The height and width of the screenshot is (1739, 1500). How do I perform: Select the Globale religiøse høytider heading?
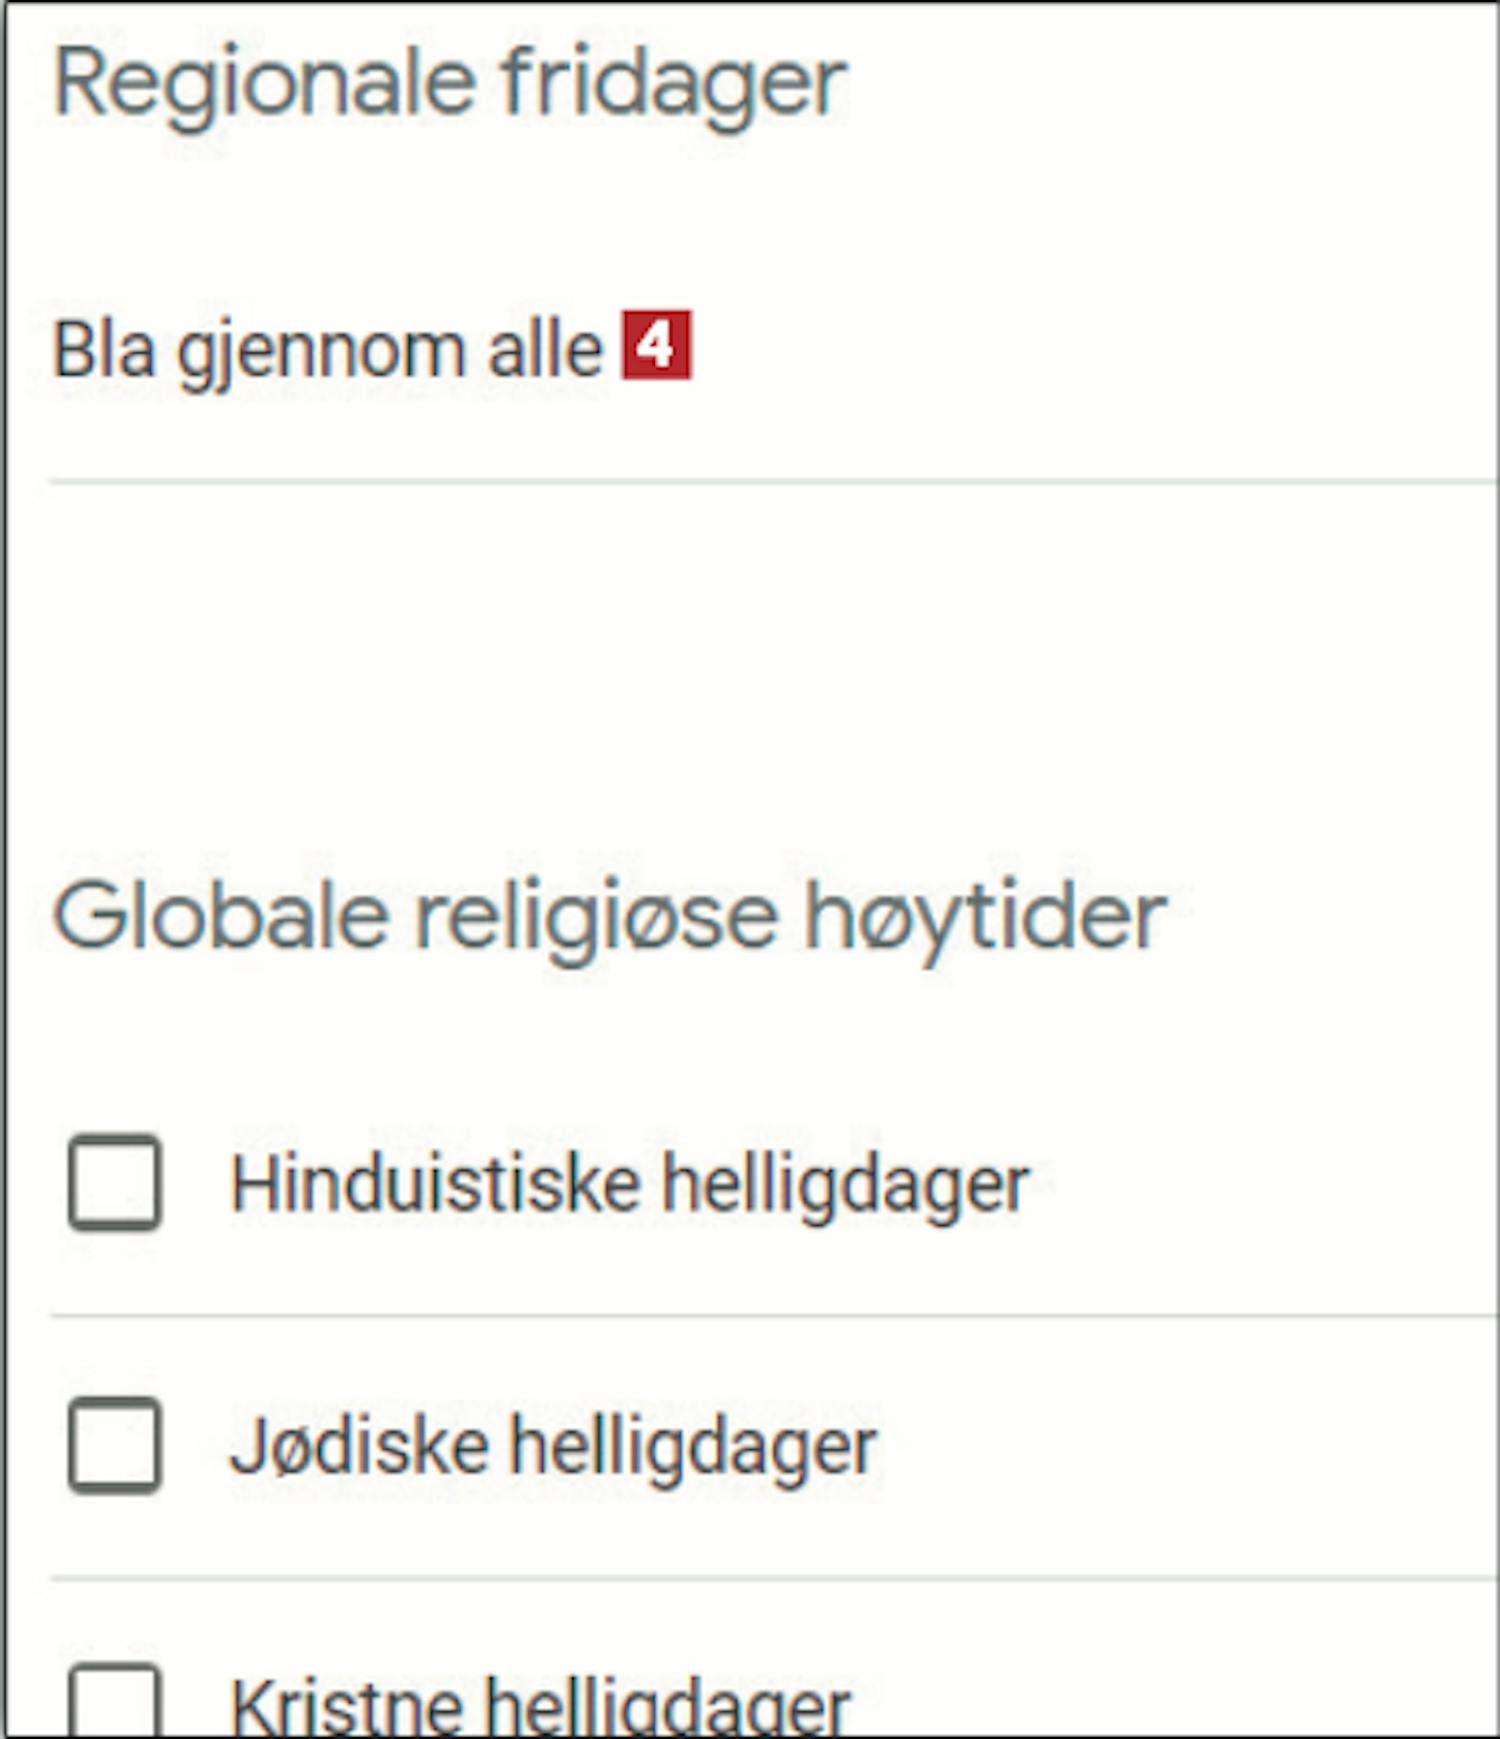click(x=609, y=916)
